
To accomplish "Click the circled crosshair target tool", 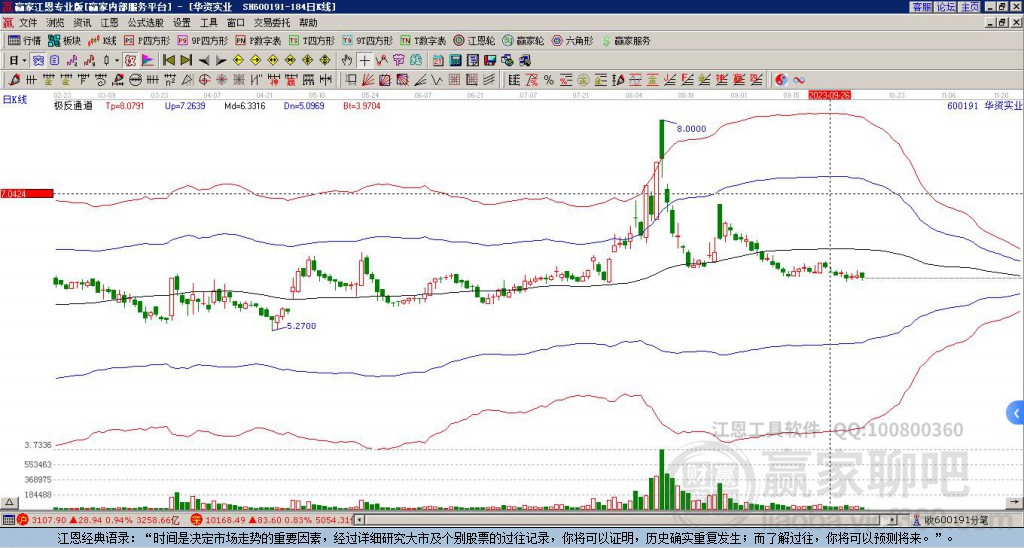I will [204, 80].
